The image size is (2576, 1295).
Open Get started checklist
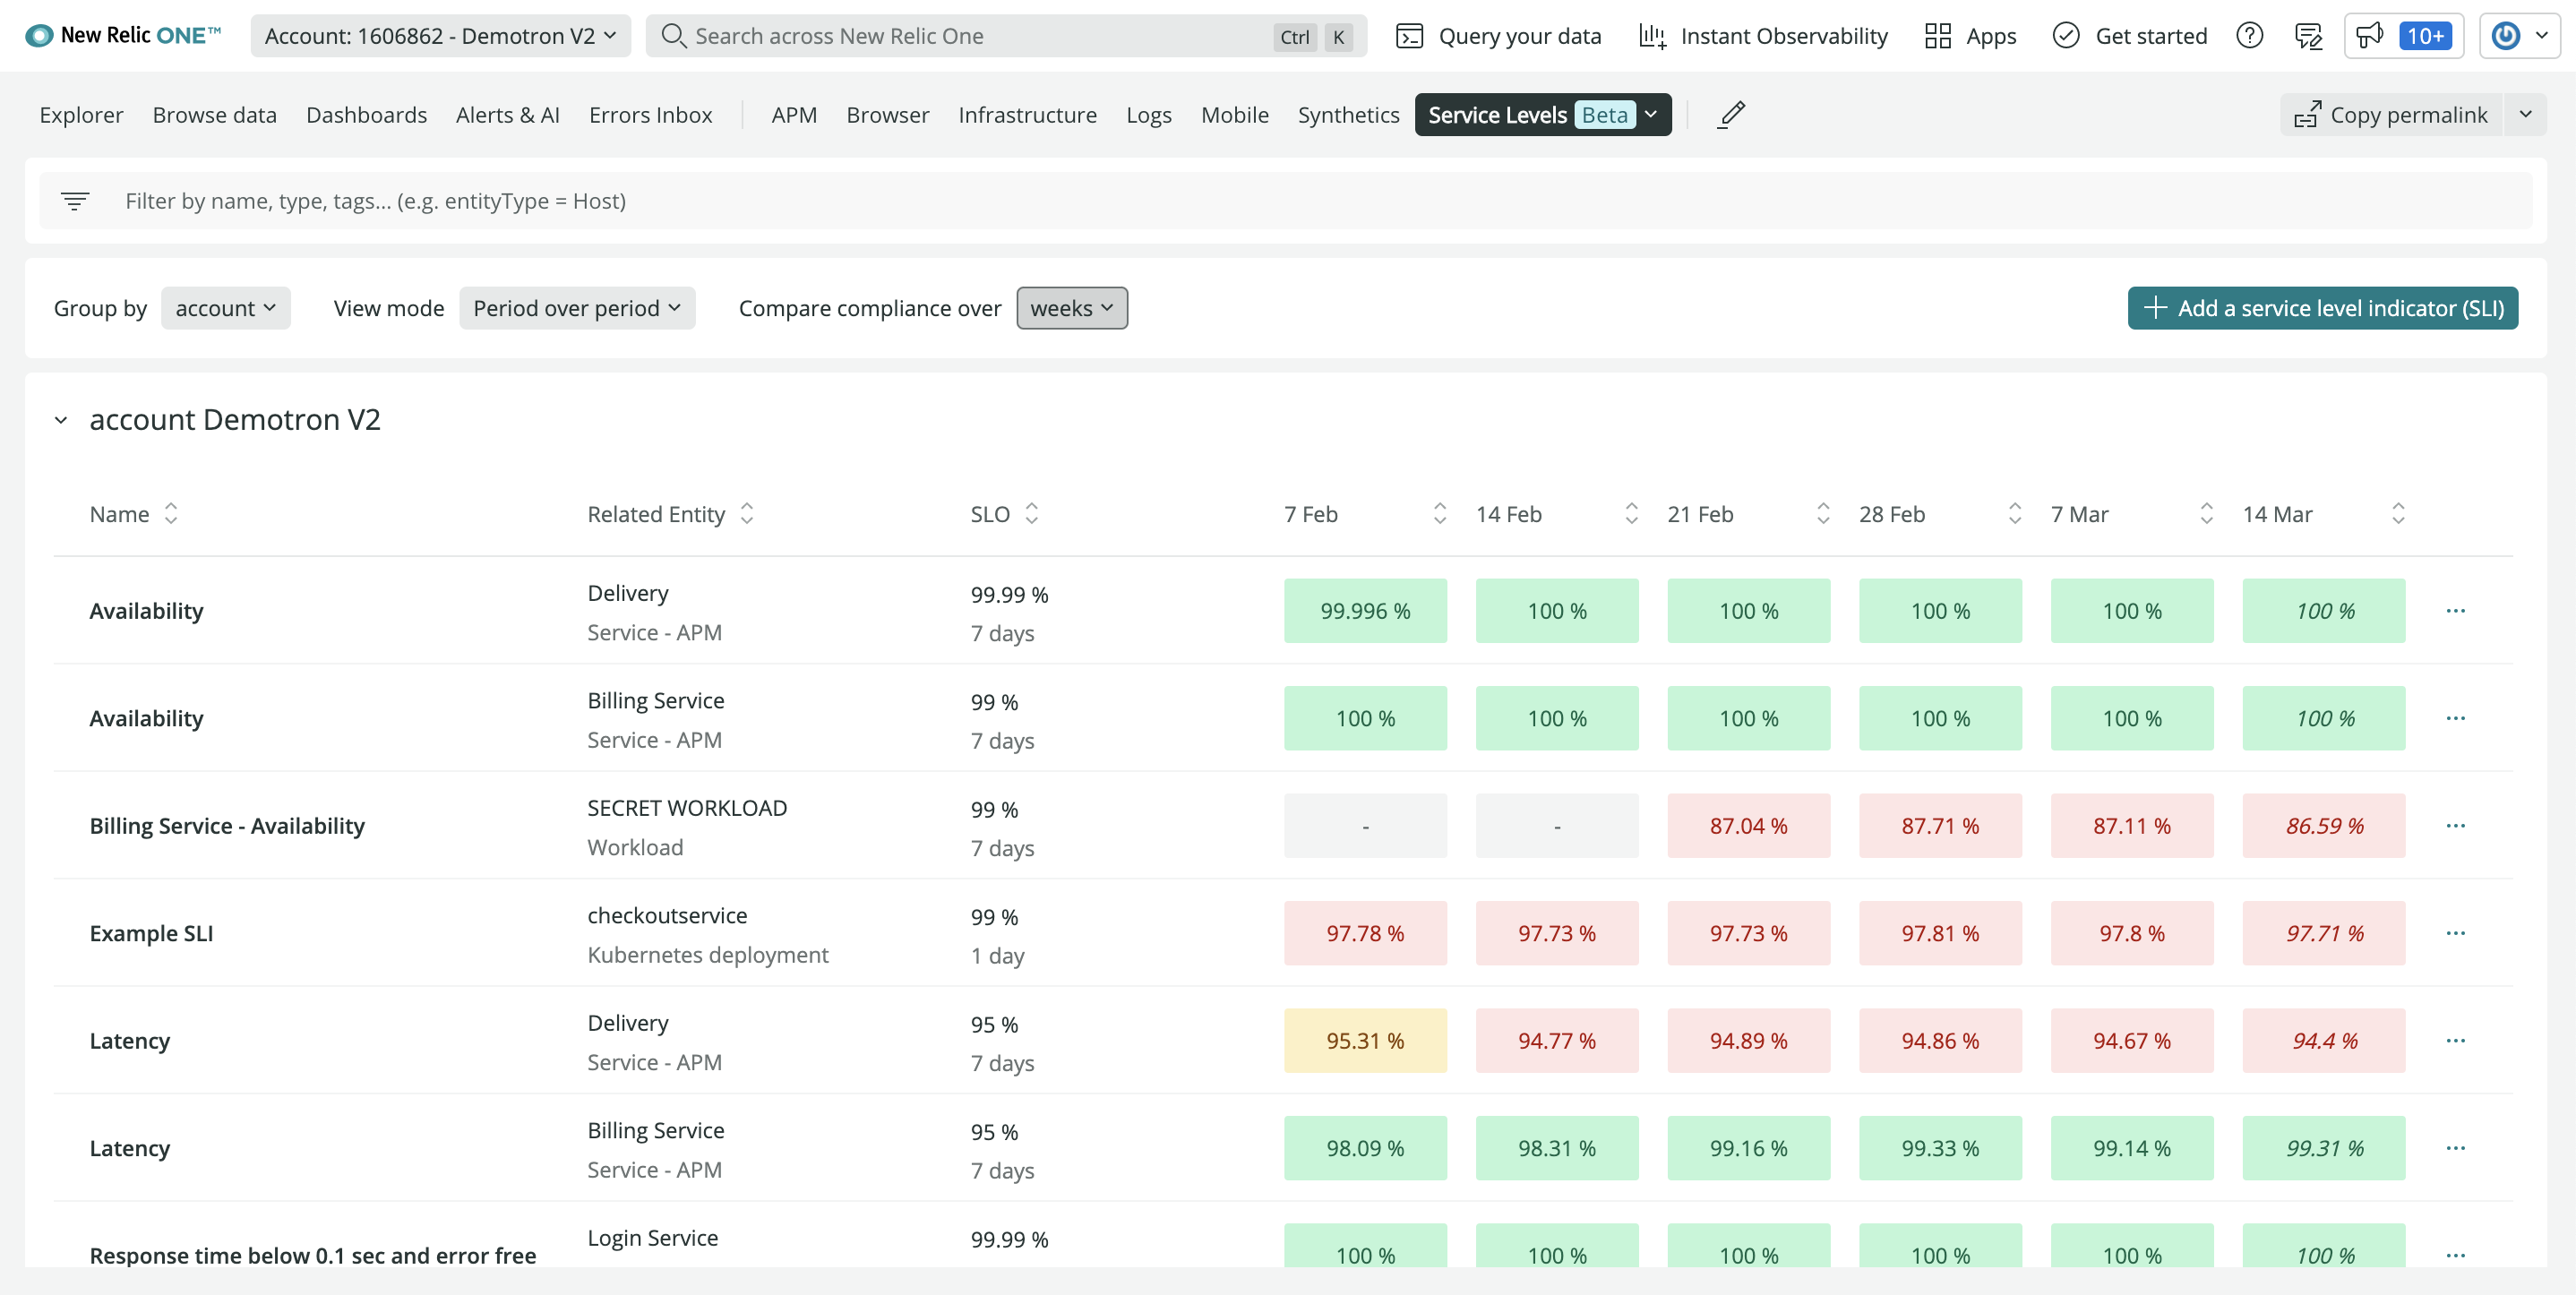click(x=2130, y=36)
